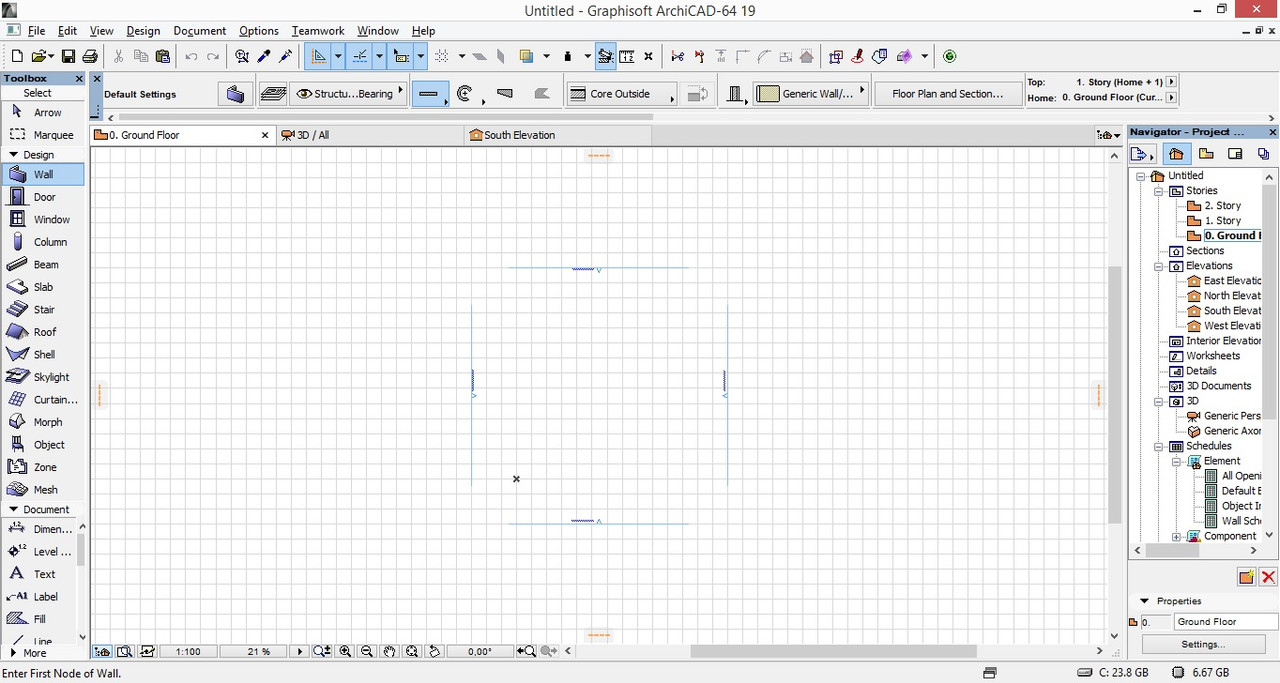Choose the Column tool
The width and height of the screenshot is (1280, 683).
43,242
